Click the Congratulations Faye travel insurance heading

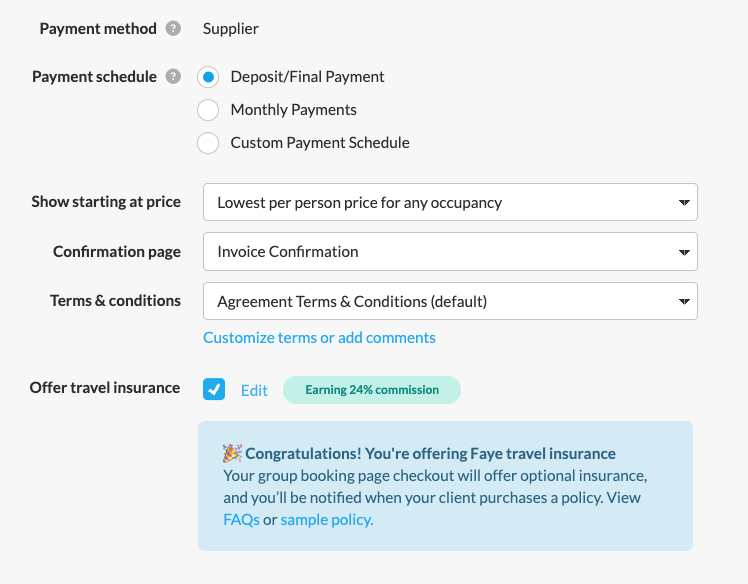click(x=430, y=454)
